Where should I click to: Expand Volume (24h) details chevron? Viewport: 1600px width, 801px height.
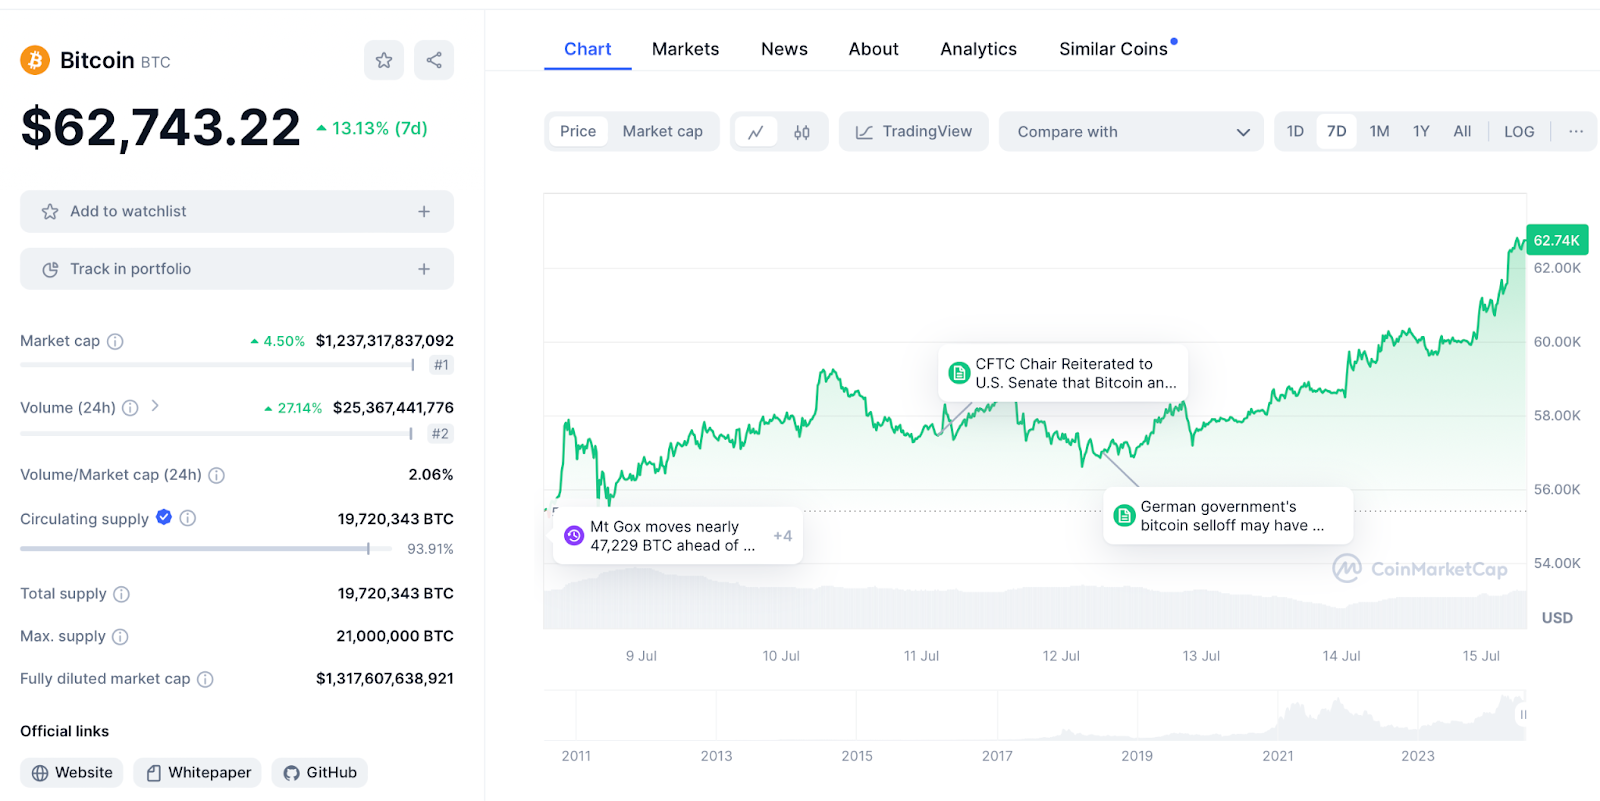click(x=155, y=406)
